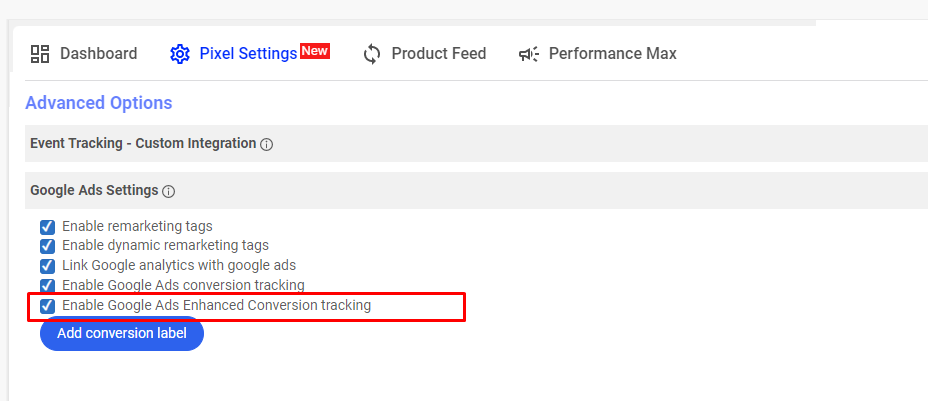Image resolution: width=928 pixels, height=401 pixels.
Task: Disable Enhanced Conversion tracking checkbox
Action: pyautogui.click(x=47, y=306)
